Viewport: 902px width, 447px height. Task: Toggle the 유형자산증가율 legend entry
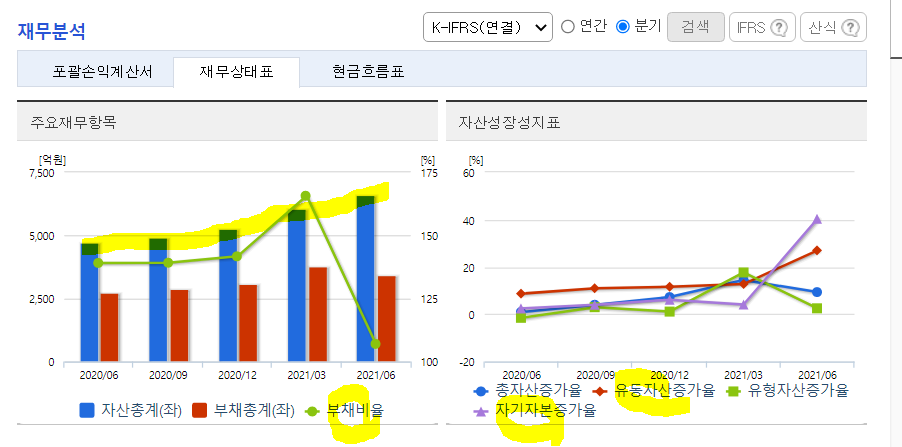(787, 391)
